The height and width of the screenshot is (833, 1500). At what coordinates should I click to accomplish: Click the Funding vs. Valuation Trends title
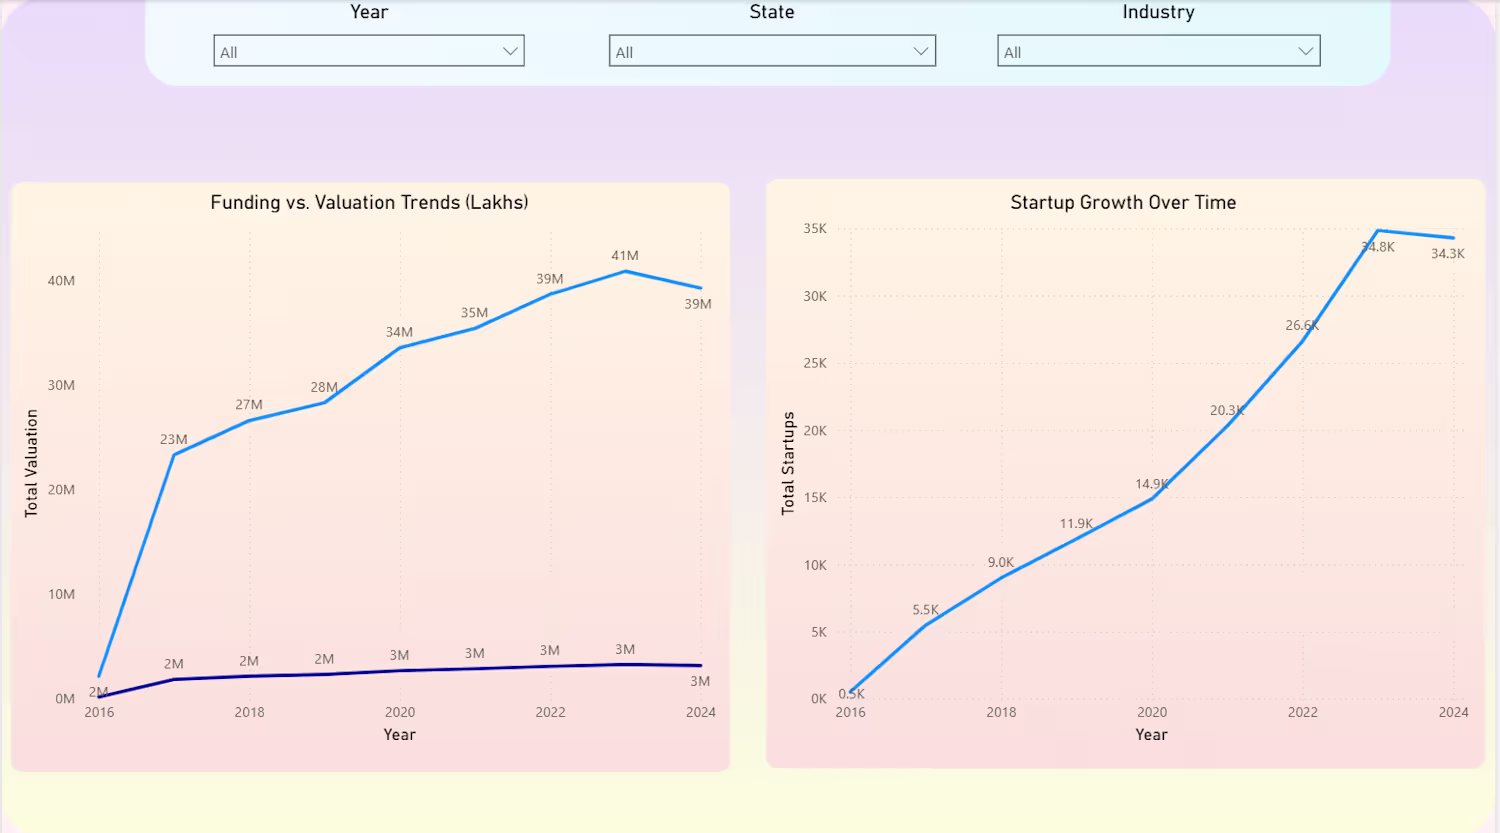[x=369, y=203]
